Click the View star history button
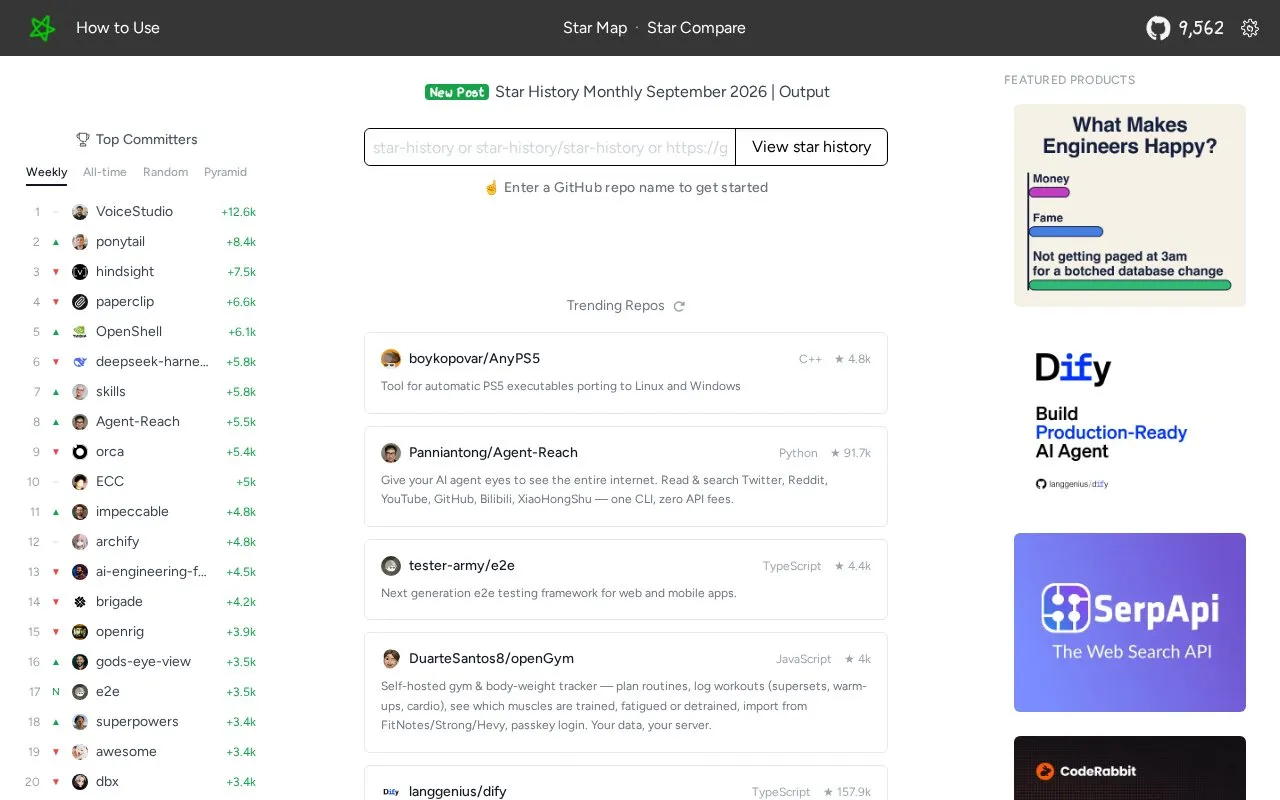Viewport: 1280px width, 800px height. [x=811, y=147]
